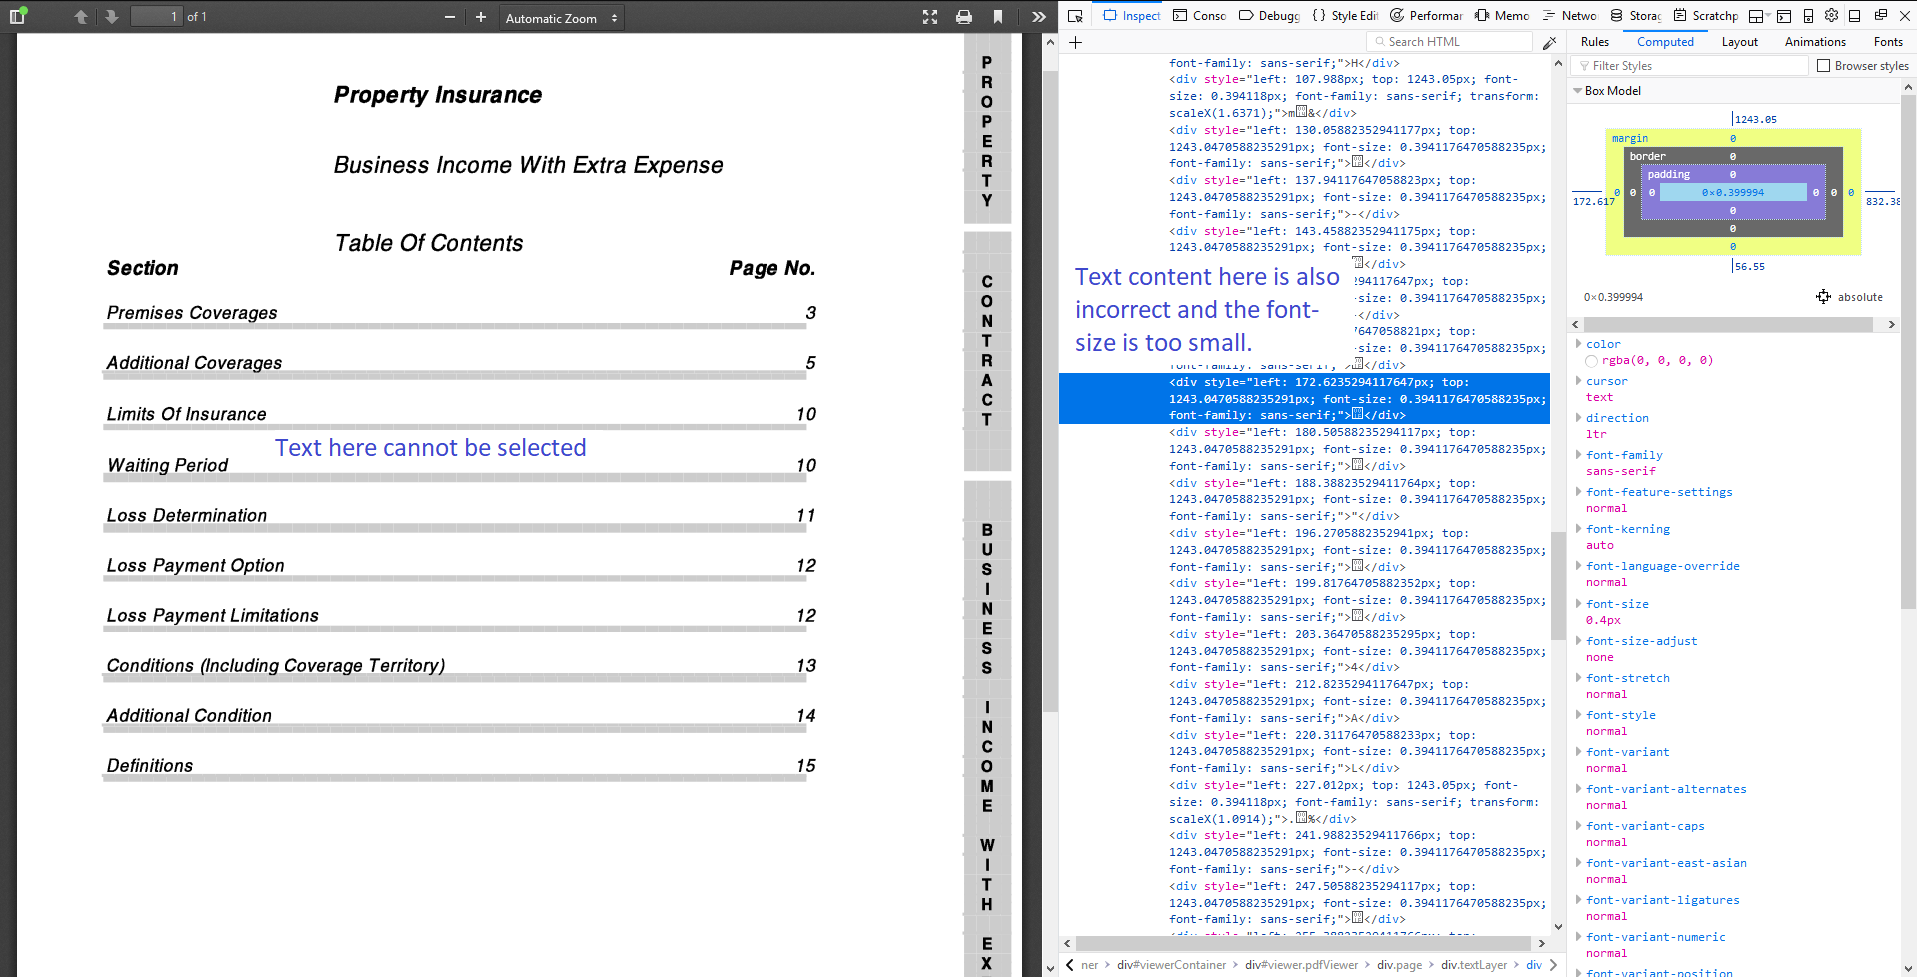
Task: Go to the next page of the PDF
Action: tap(110, 16)
